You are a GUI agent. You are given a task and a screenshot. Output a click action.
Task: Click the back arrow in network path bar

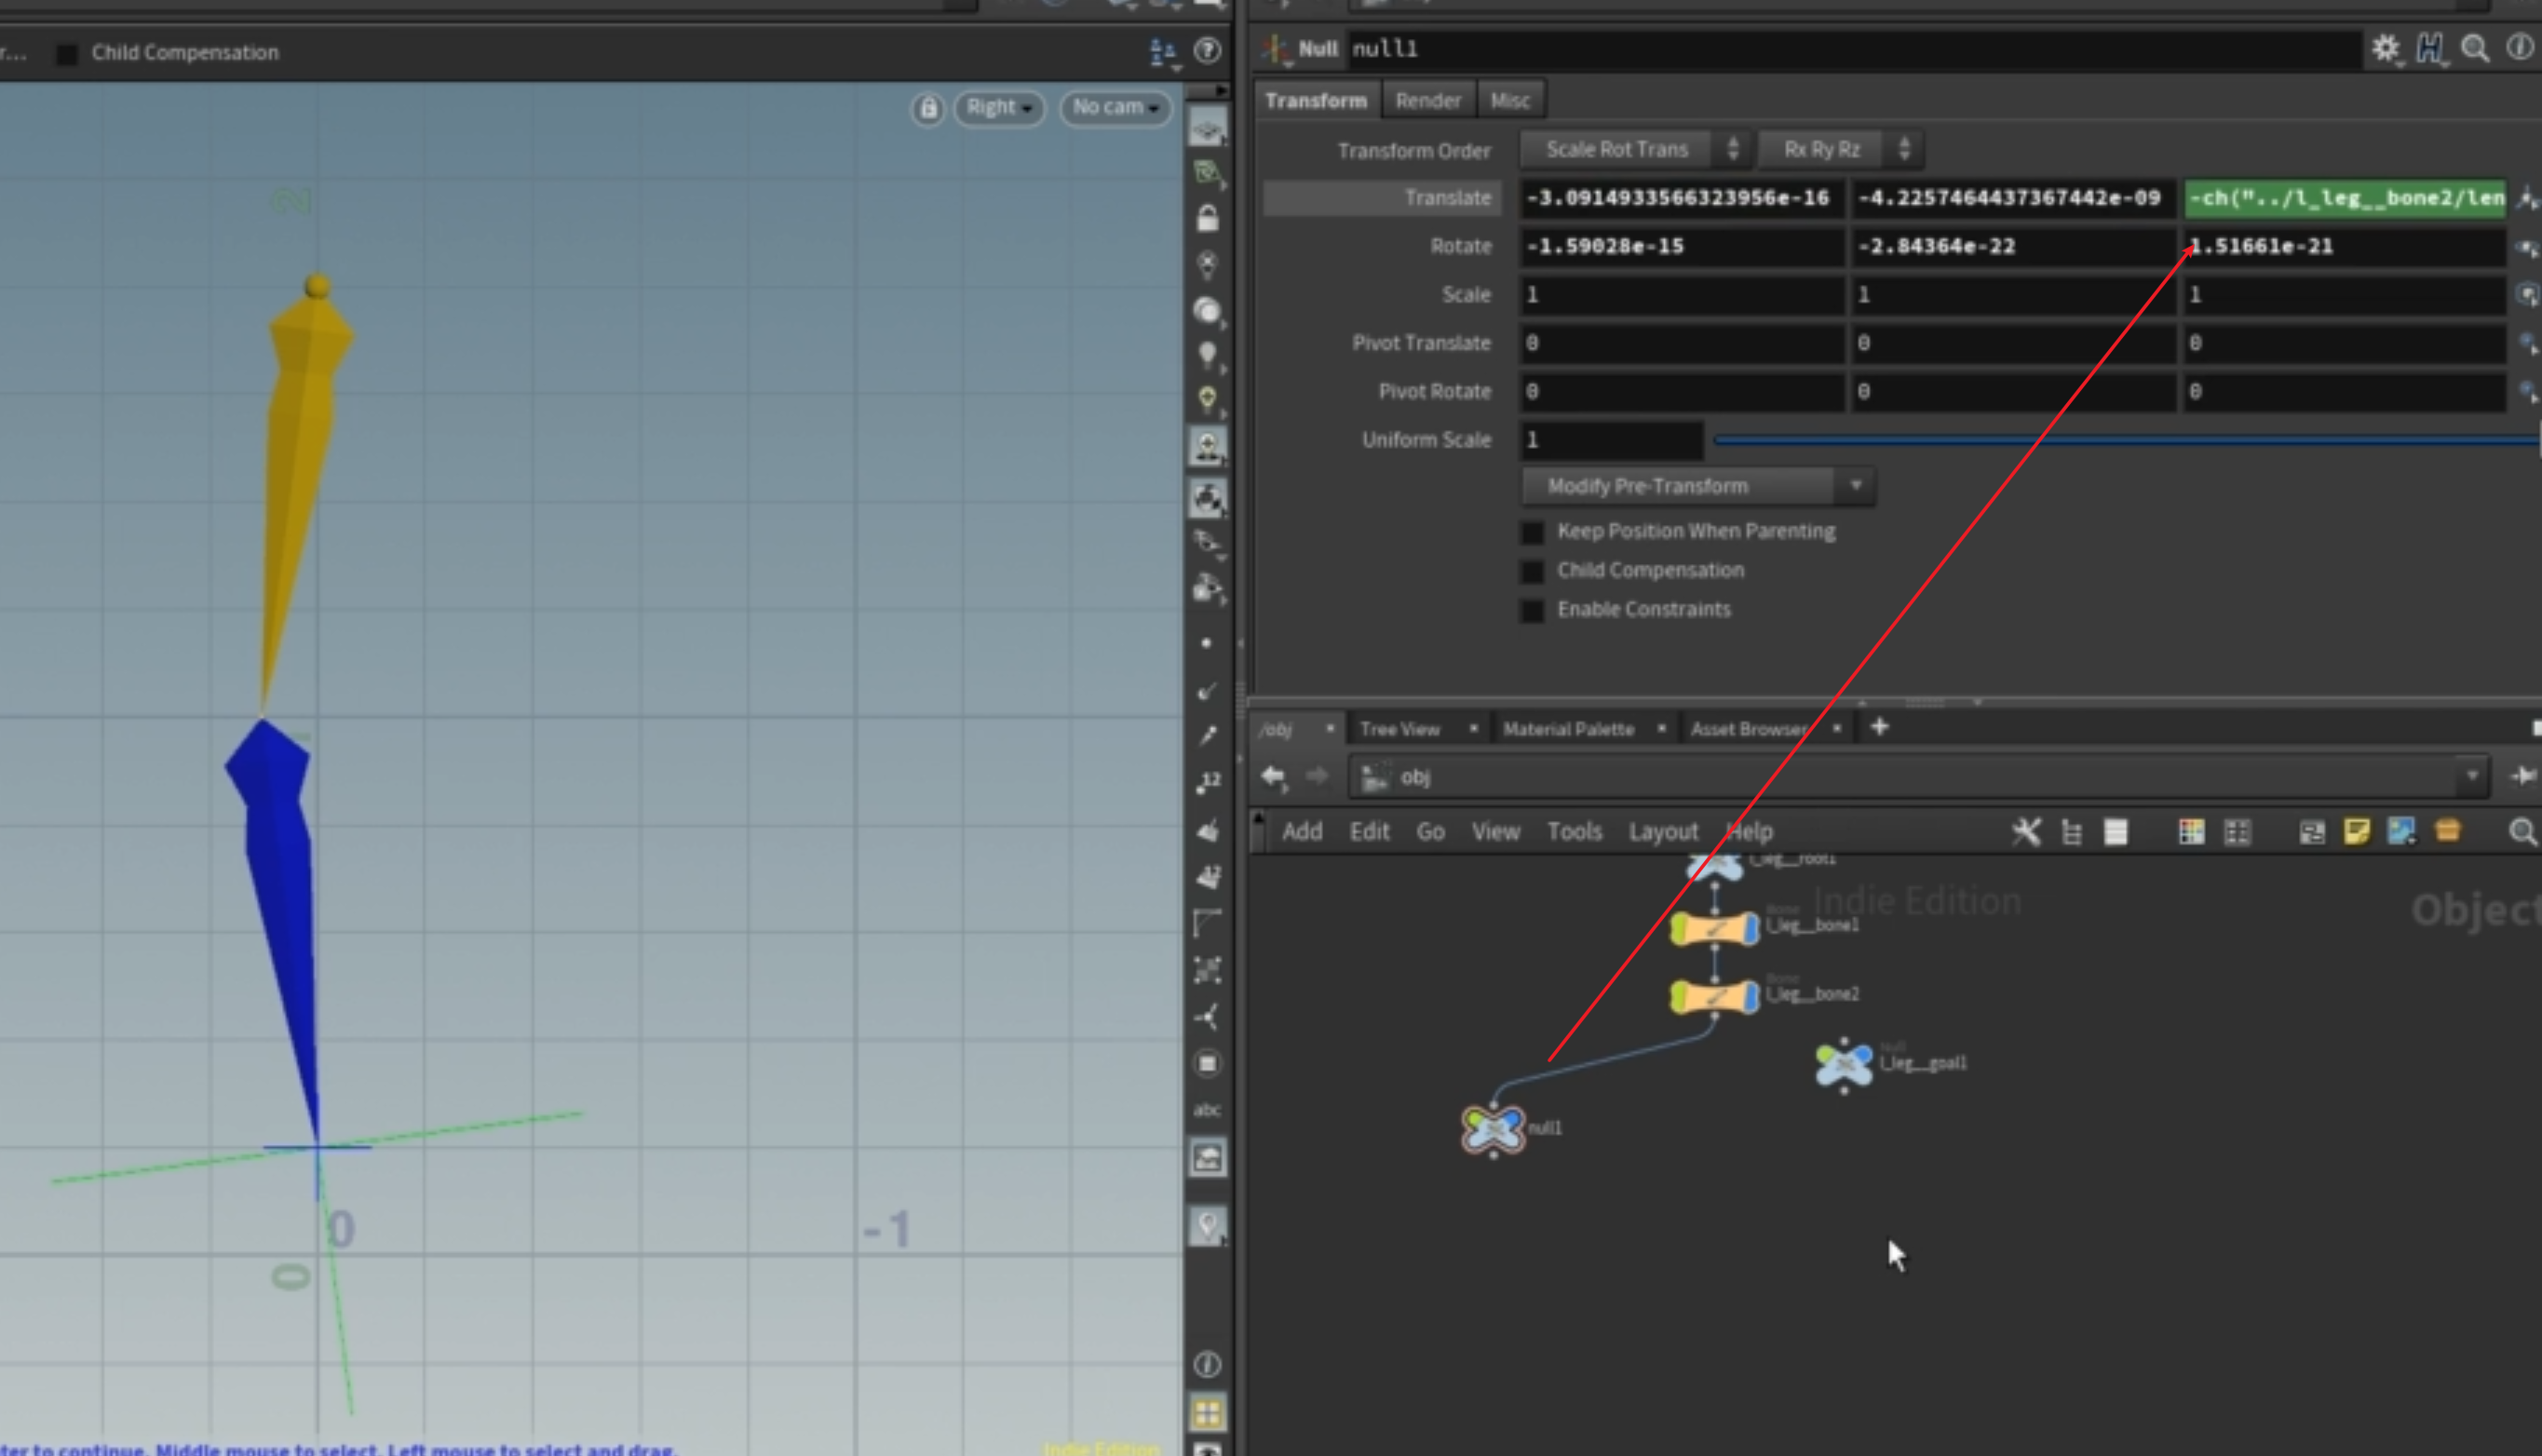point(1273,776)
